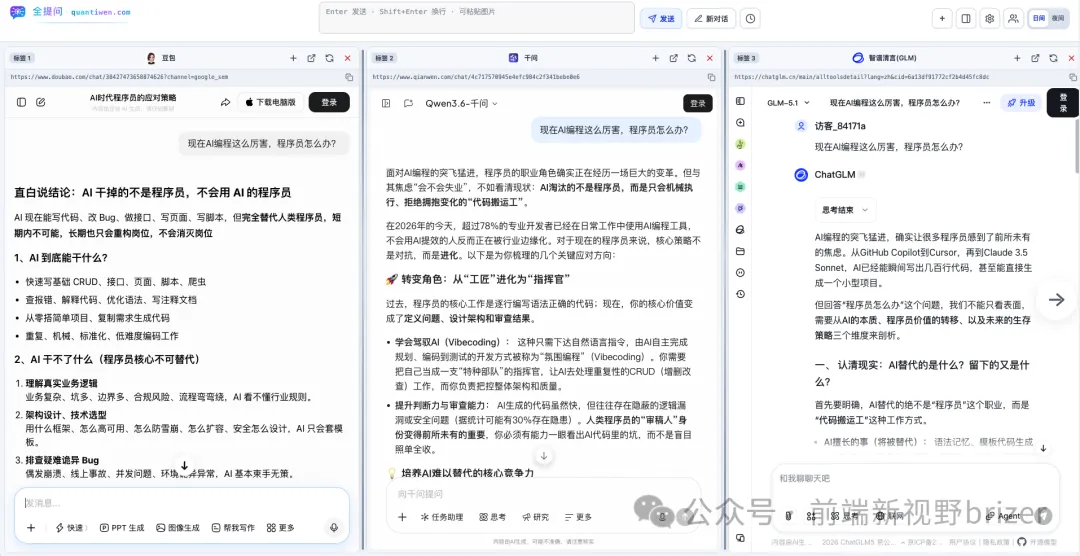The image size is (1080, 556).
Task: Open 更多 options in 豆包 input
Action: click(x=281, y=528)
